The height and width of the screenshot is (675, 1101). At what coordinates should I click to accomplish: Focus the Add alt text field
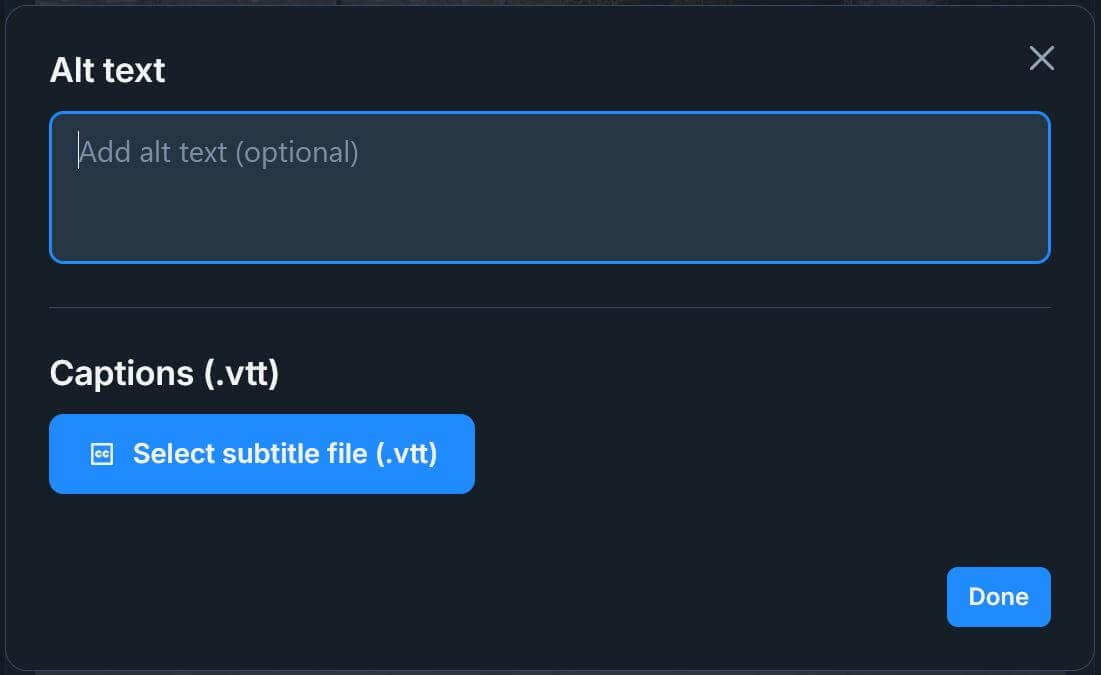click(x=549, y=187)
